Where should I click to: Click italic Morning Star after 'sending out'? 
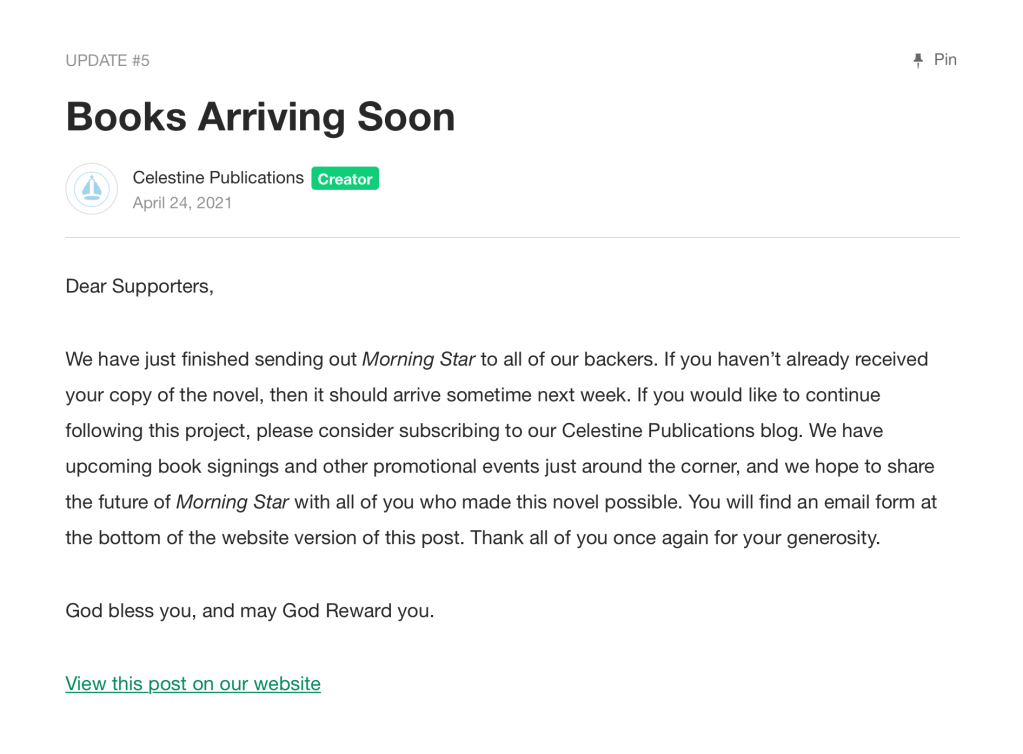(x=418, y=359)
